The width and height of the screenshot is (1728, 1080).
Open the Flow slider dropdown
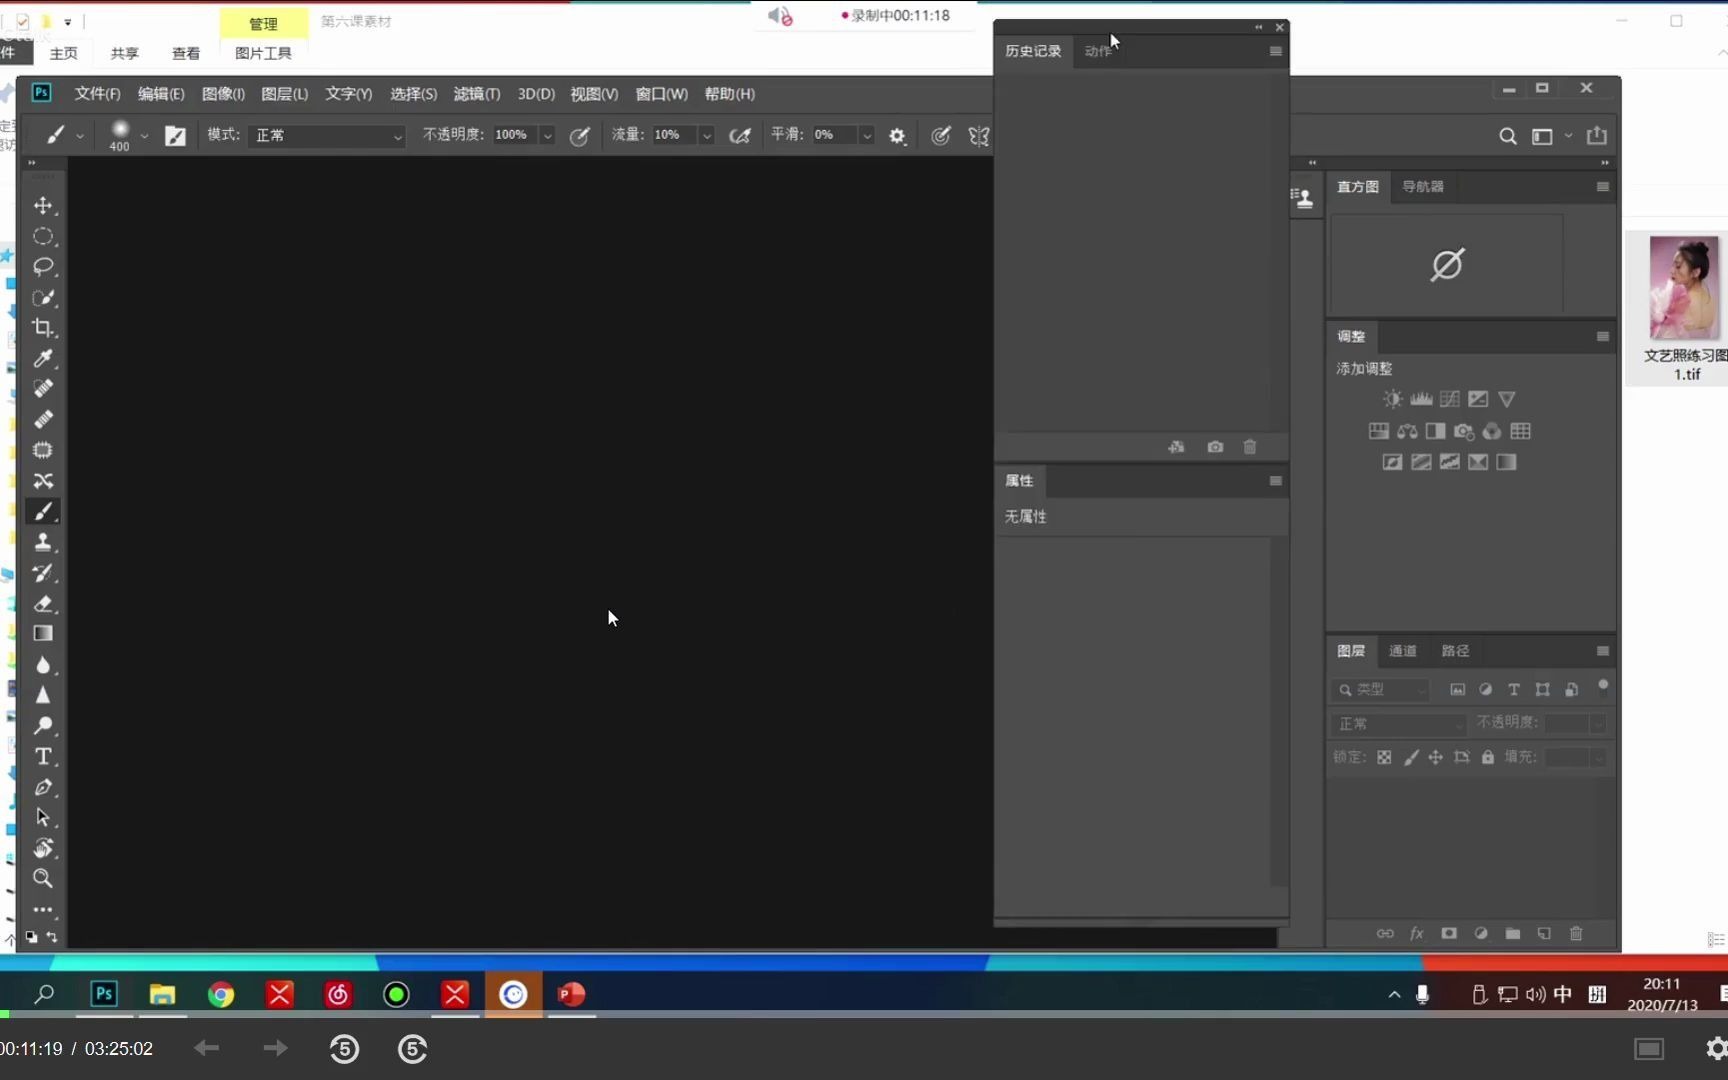(707, 136)
